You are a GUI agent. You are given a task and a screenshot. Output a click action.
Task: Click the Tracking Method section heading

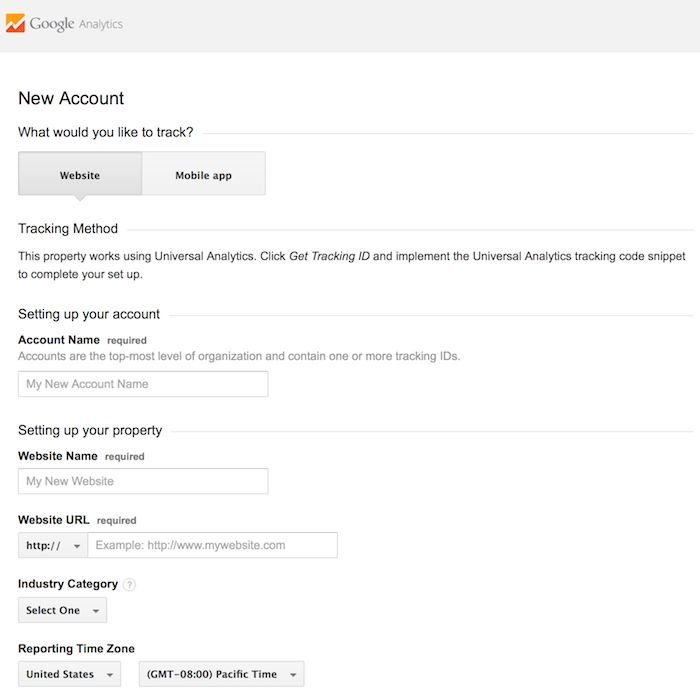click(x=68, y=229)
